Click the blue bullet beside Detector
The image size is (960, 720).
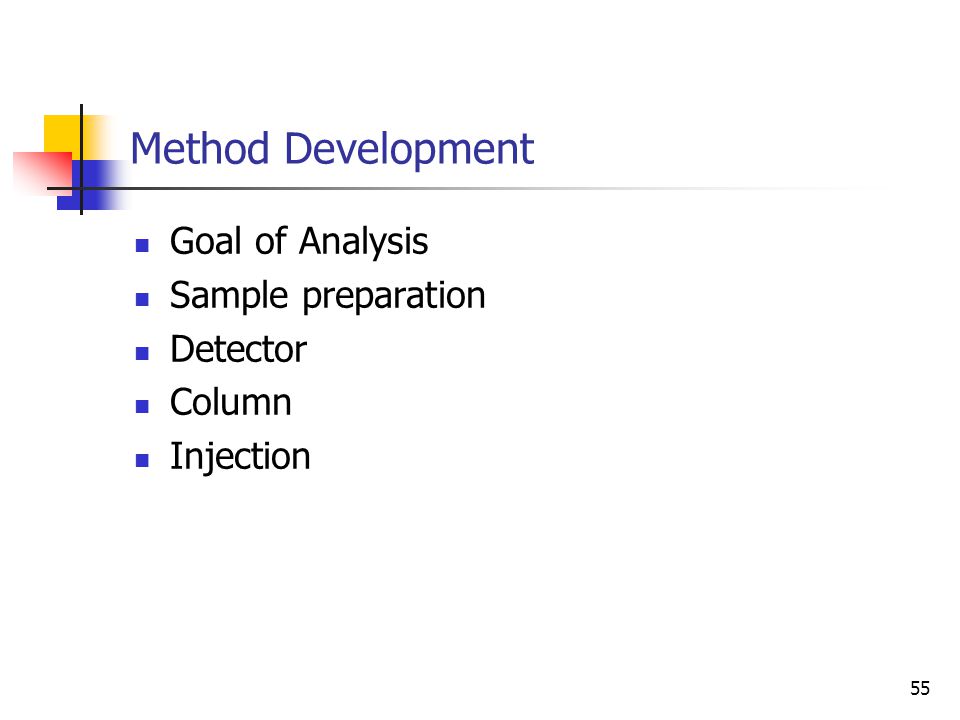click(x=142, y=353)
